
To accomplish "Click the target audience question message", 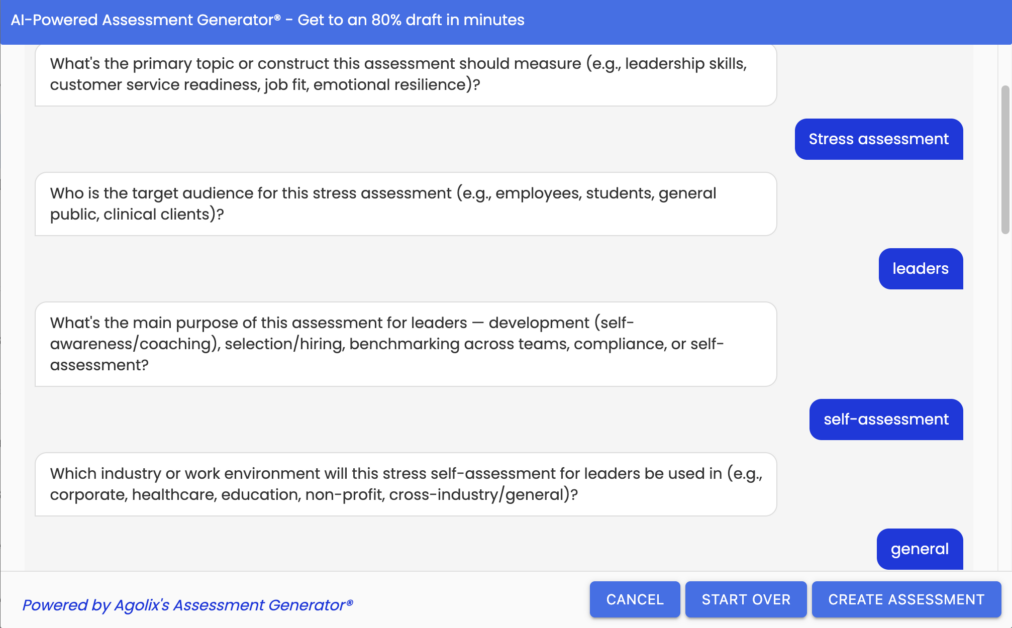I will click(x=405, y=204).
